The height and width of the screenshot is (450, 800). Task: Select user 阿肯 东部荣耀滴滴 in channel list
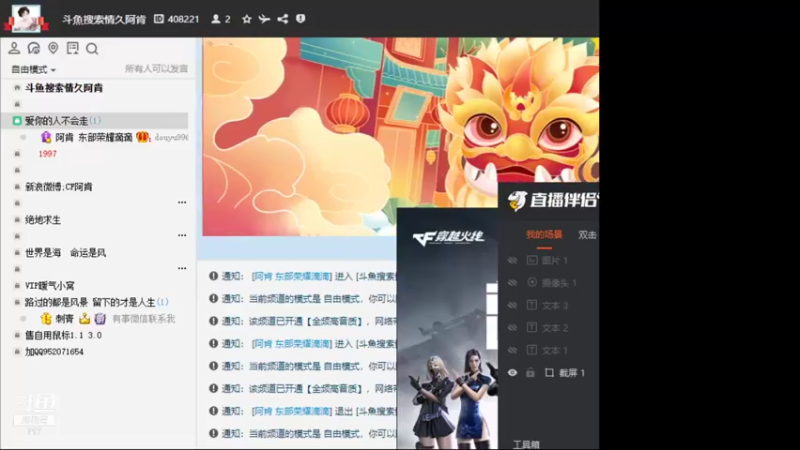click(94, 137)
